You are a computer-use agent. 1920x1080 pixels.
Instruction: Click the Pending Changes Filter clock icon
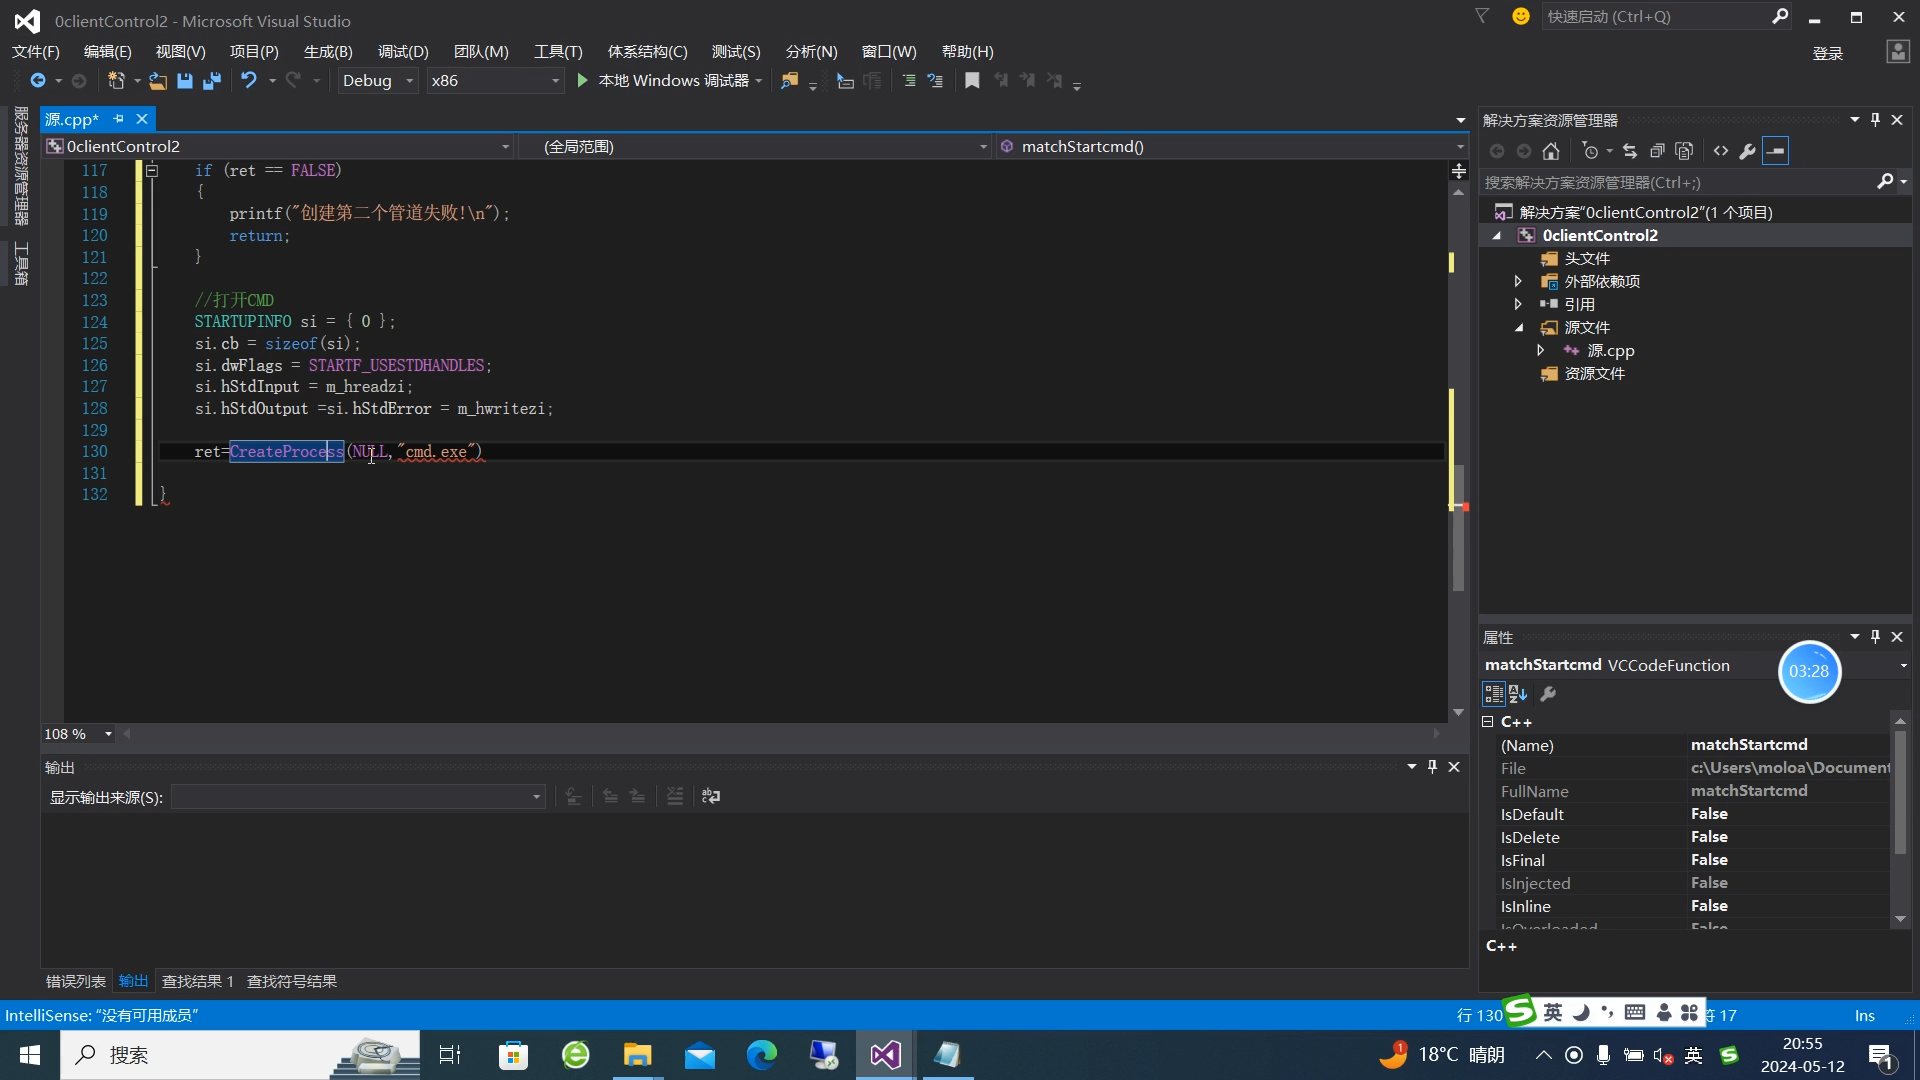1590,152
